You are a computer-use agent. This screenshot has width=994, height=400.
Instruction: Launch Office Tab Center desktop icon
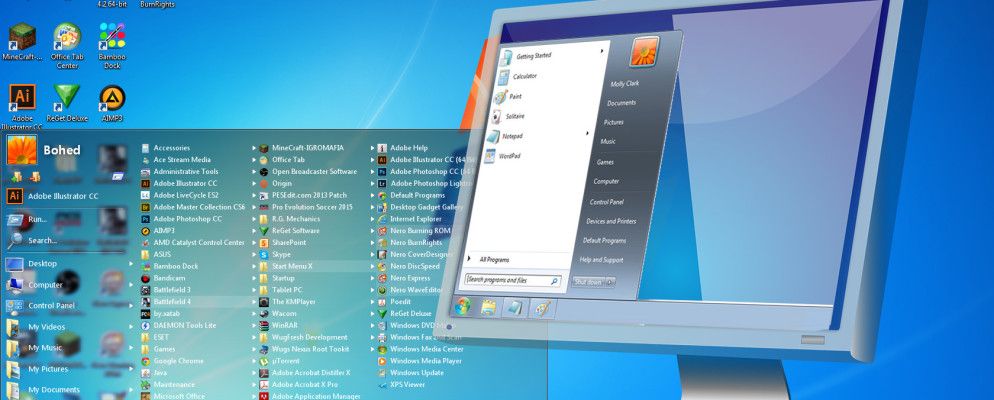click(x=67, y=37)
